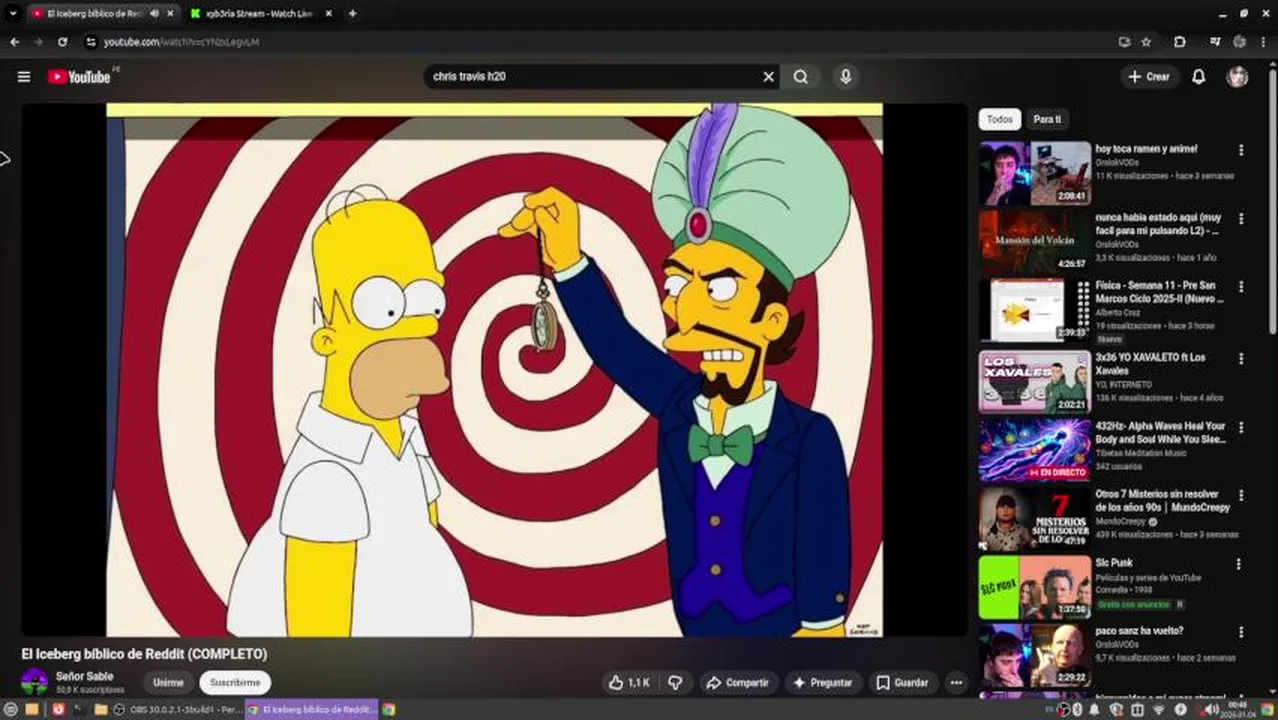Open the notifications bell
The width and height of the screenshot is (1278, 720).
tap(1198, 76)
